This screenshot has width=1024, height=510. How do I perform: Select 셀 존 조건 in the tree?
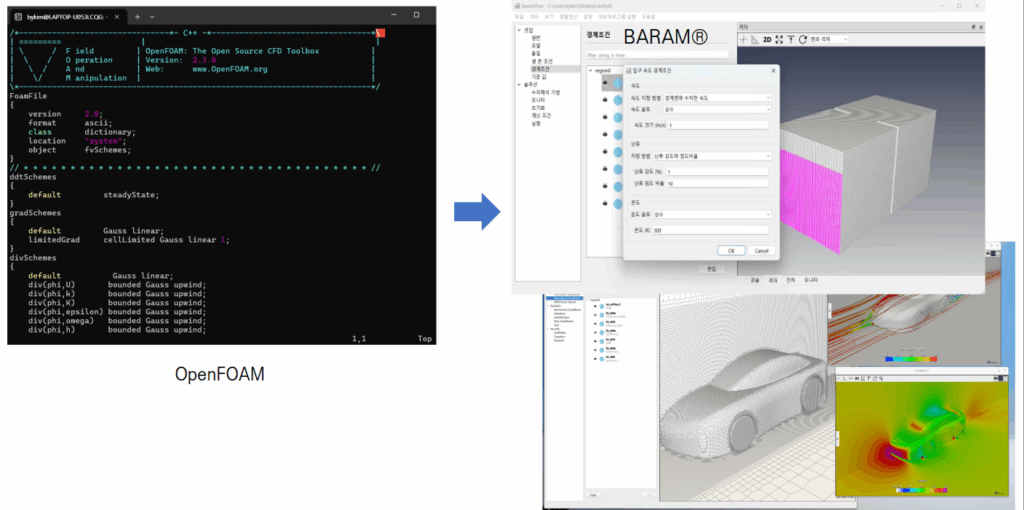click(541, 61)
